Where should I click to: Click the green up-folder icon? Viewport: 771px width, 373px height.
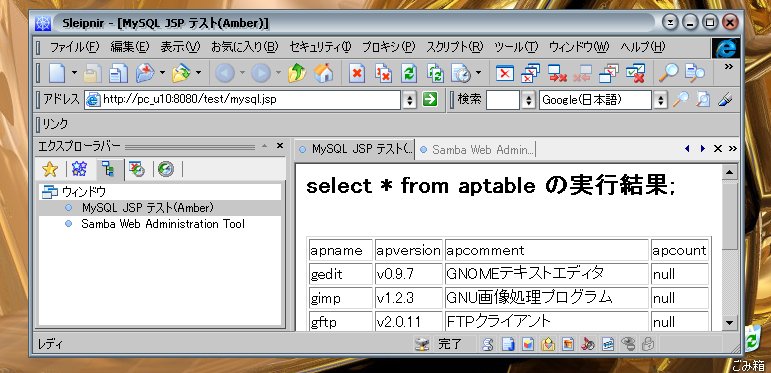297,74
